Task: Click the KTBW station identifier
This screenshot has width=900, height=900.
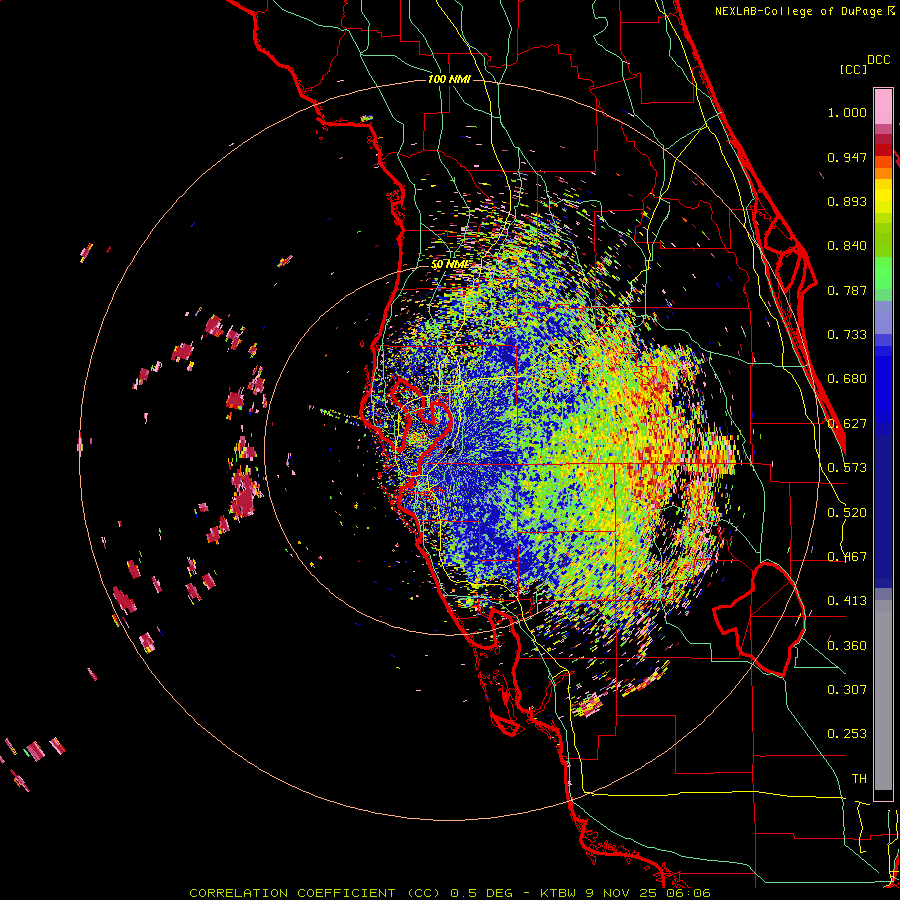Action: (x=559, y=893)
